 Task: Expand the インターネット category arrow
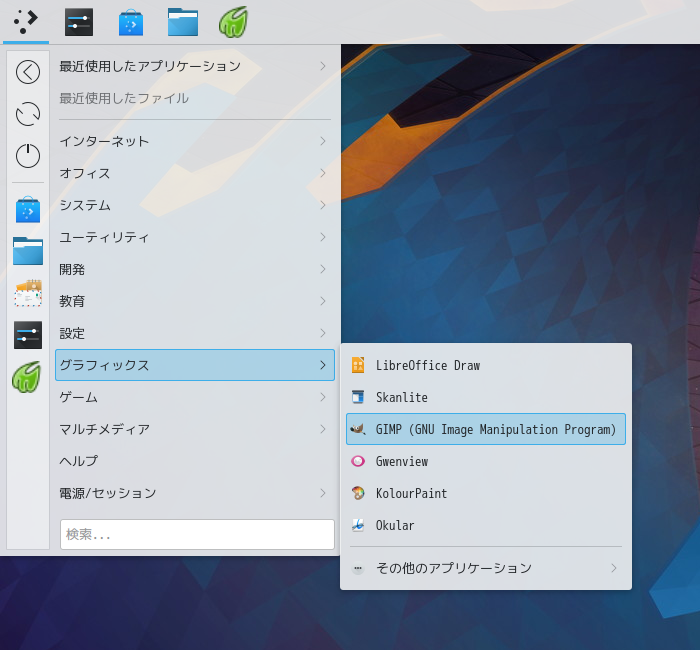pos(323,141)
